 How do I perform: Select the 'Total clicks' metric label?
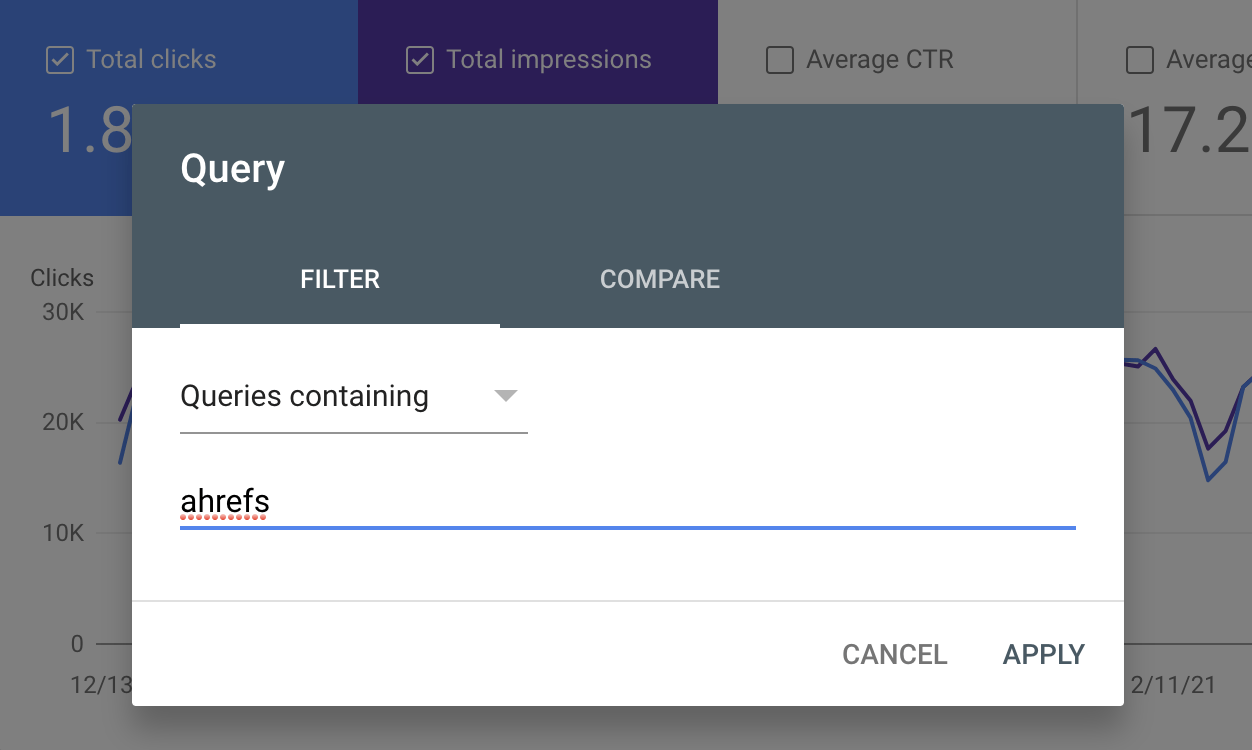tap(151, 60)
